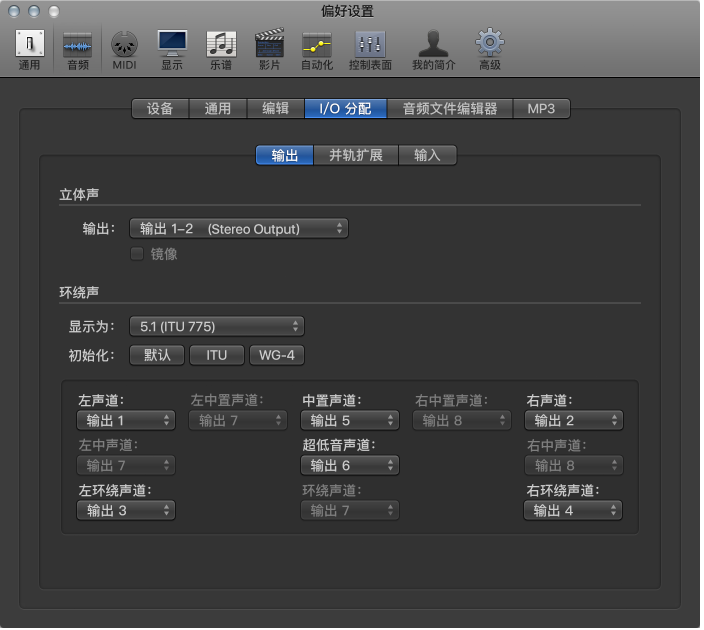Select the 输入 input segment

(x=427, y=155)
